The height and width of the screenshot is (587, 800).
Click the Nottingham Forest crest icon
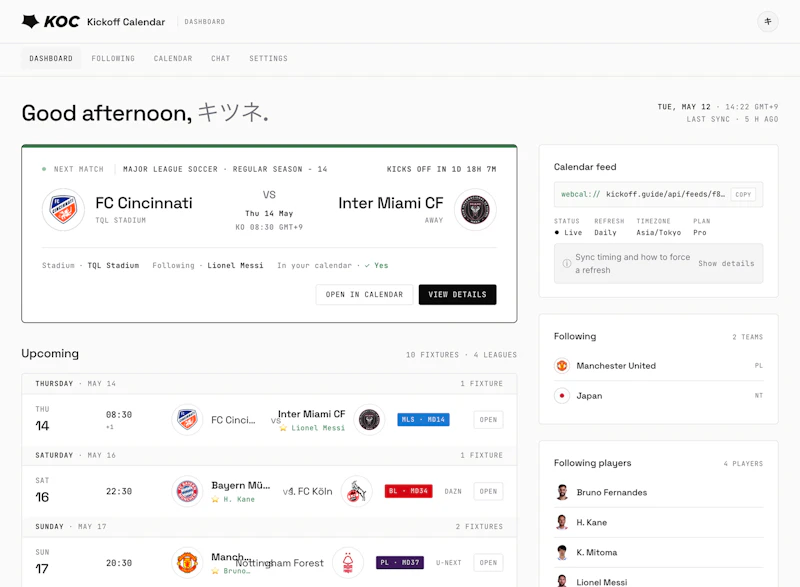click(348, 563)
